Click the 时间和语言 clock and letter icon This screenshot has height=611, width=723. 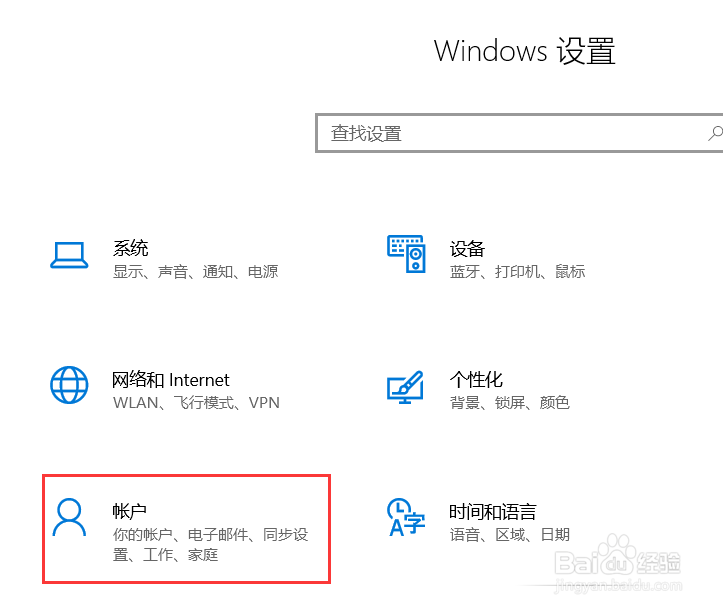click(406, 517)
